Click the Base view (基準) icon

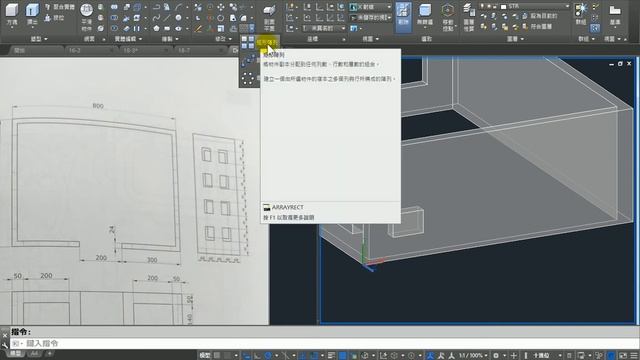point(615,10)
